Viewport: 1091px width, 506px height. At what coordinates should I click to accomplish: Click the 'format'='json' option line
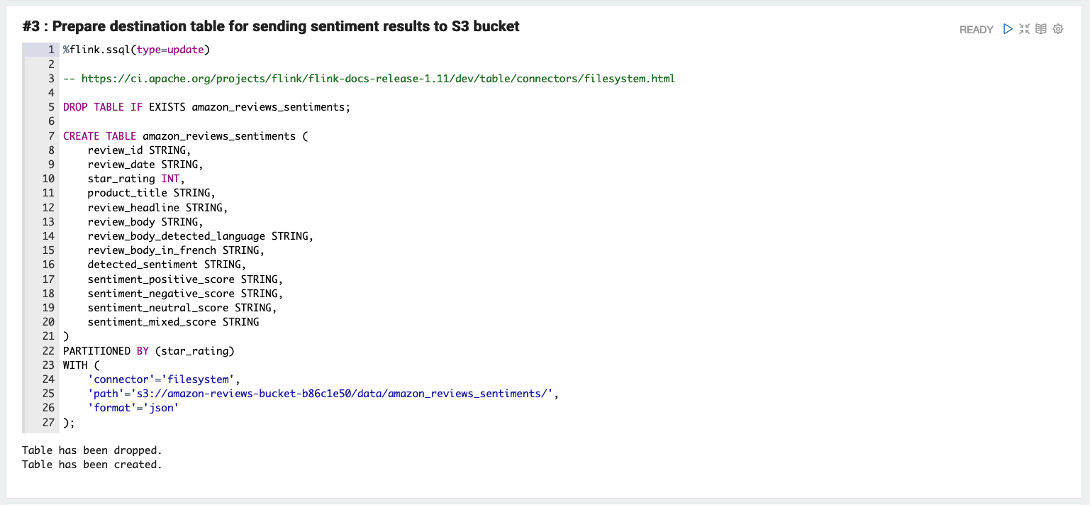pyautogui.click(x=134, y=408)
